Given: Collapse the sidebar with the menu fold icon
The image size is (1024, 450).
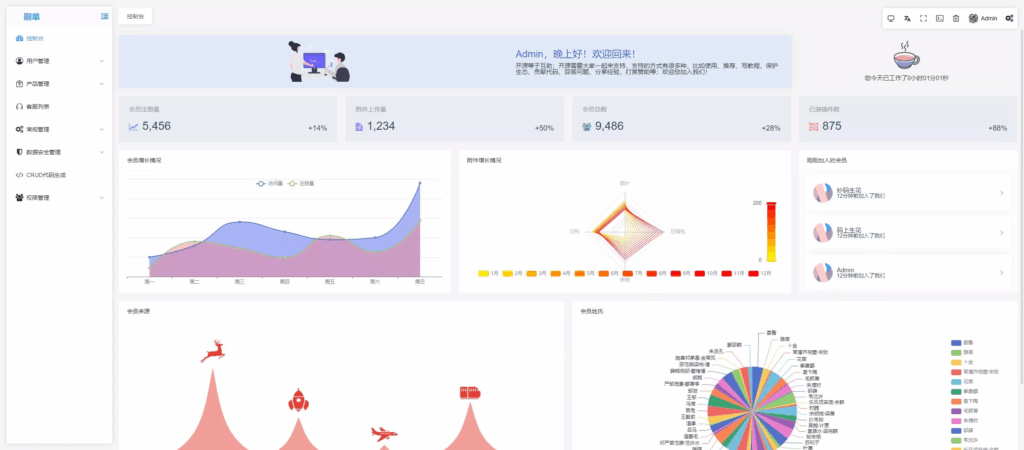Looking at the screenshot, I should 105,17.
